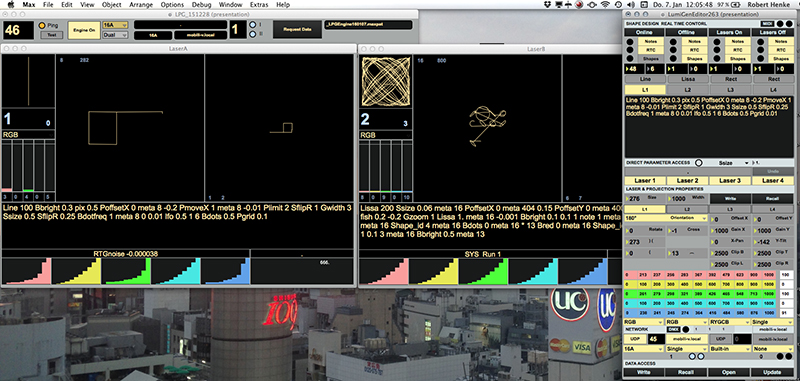Open the None dropdown
The width and height of the screenshot is (800, 381).
tap(772, 349)
